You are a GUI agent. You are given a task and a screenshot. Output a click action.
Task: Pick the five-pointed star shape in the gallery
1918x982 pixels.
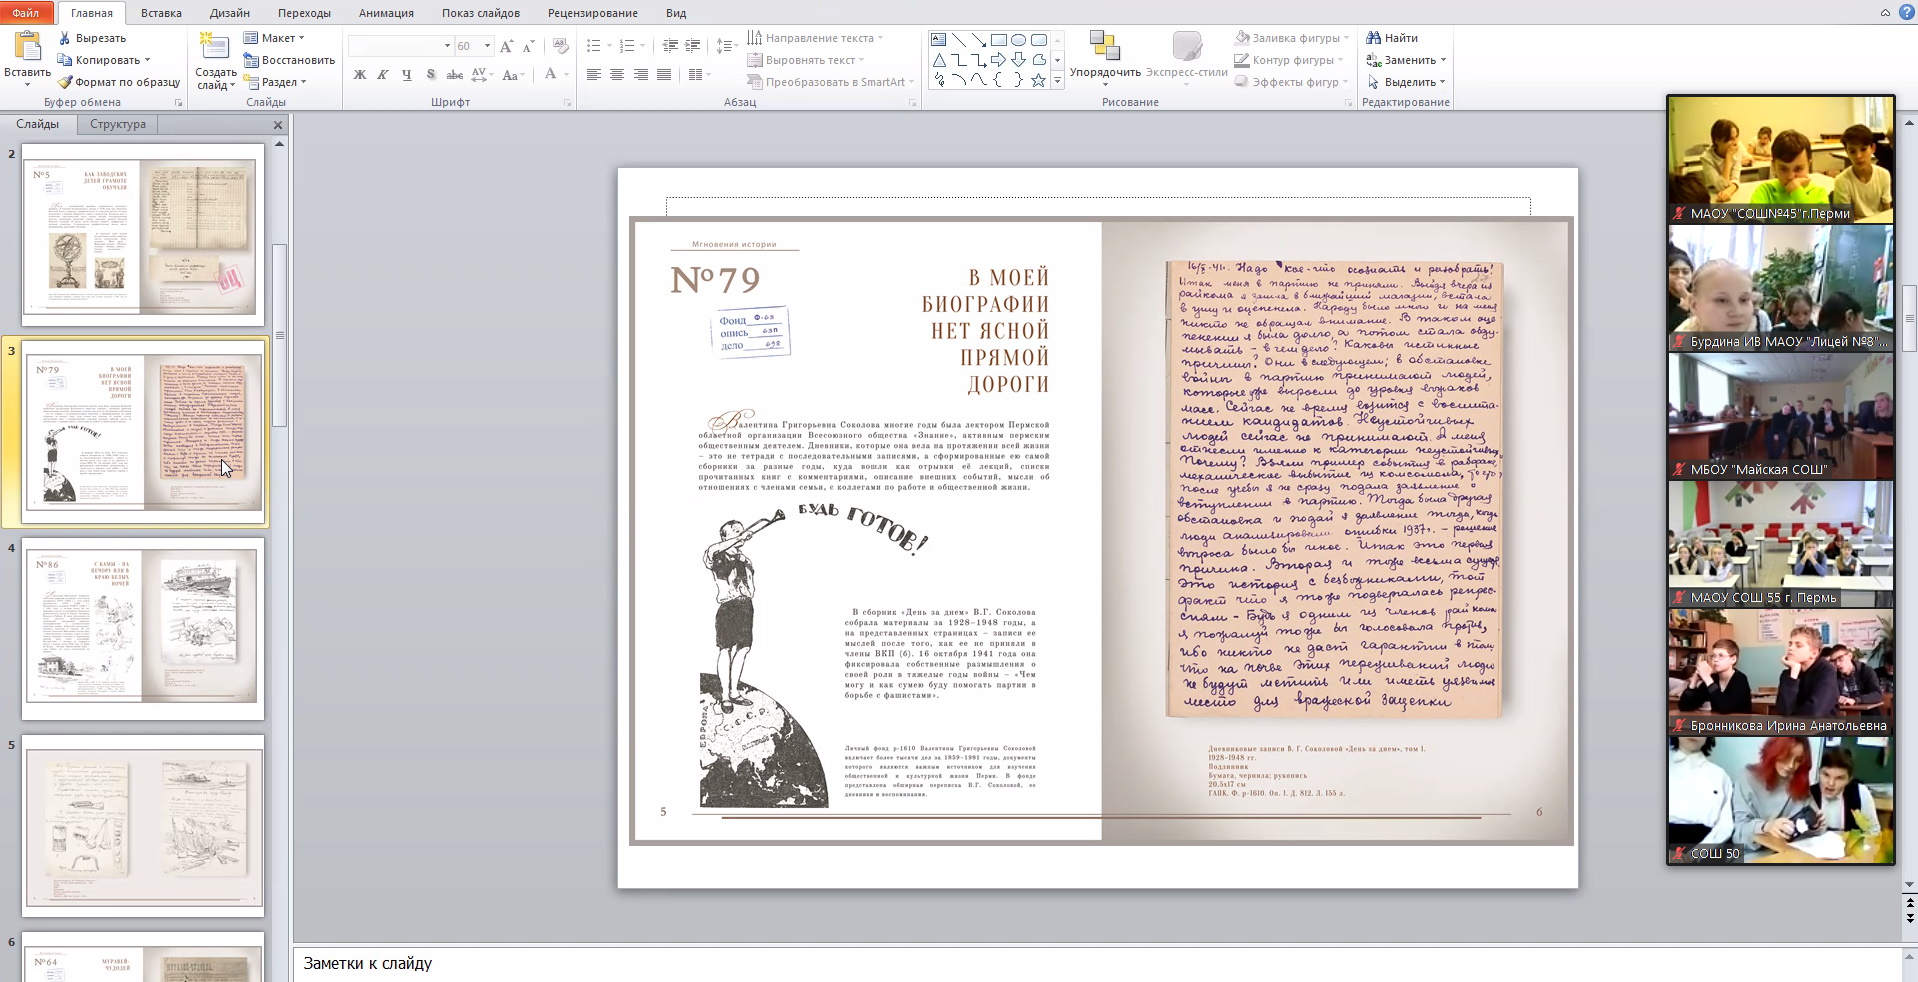point(1038,81)
